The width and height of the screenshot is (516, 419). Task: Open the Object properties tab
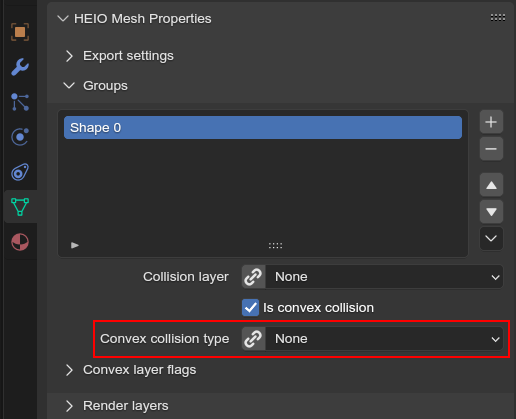click(x=20, y=32)
